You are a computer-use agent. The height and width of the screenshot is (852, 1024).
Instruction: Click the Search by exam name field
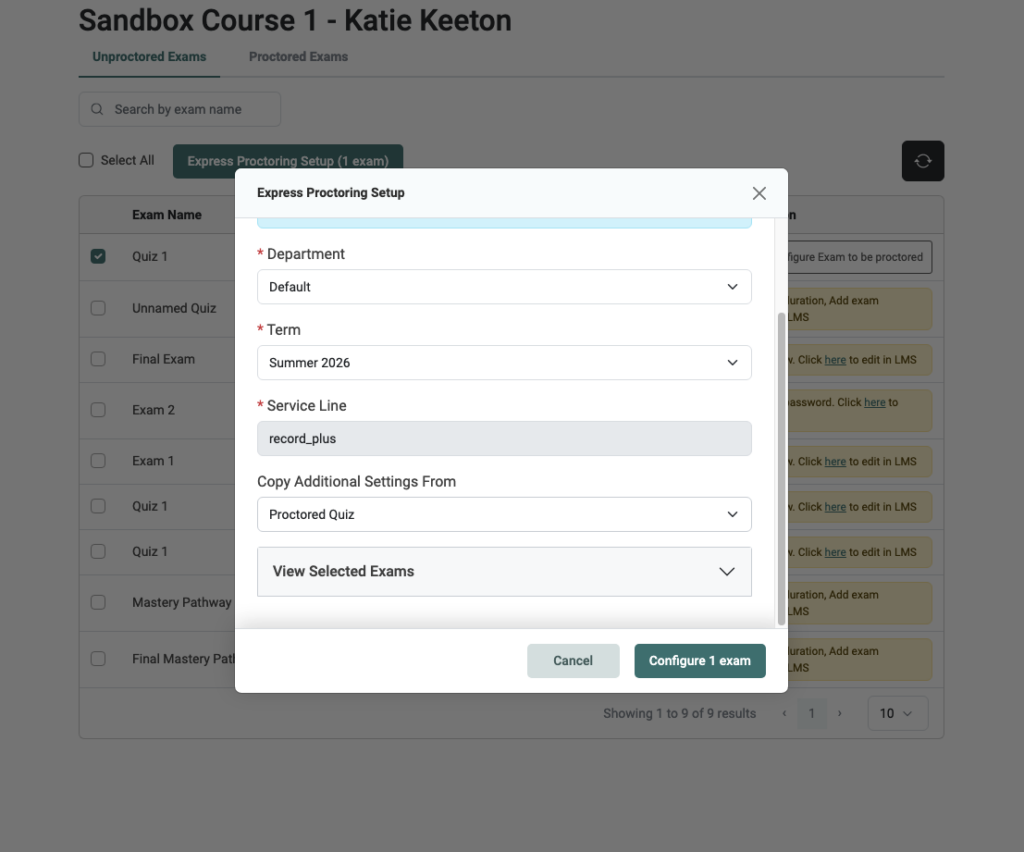pyautogui.click(x=180, y=109)
